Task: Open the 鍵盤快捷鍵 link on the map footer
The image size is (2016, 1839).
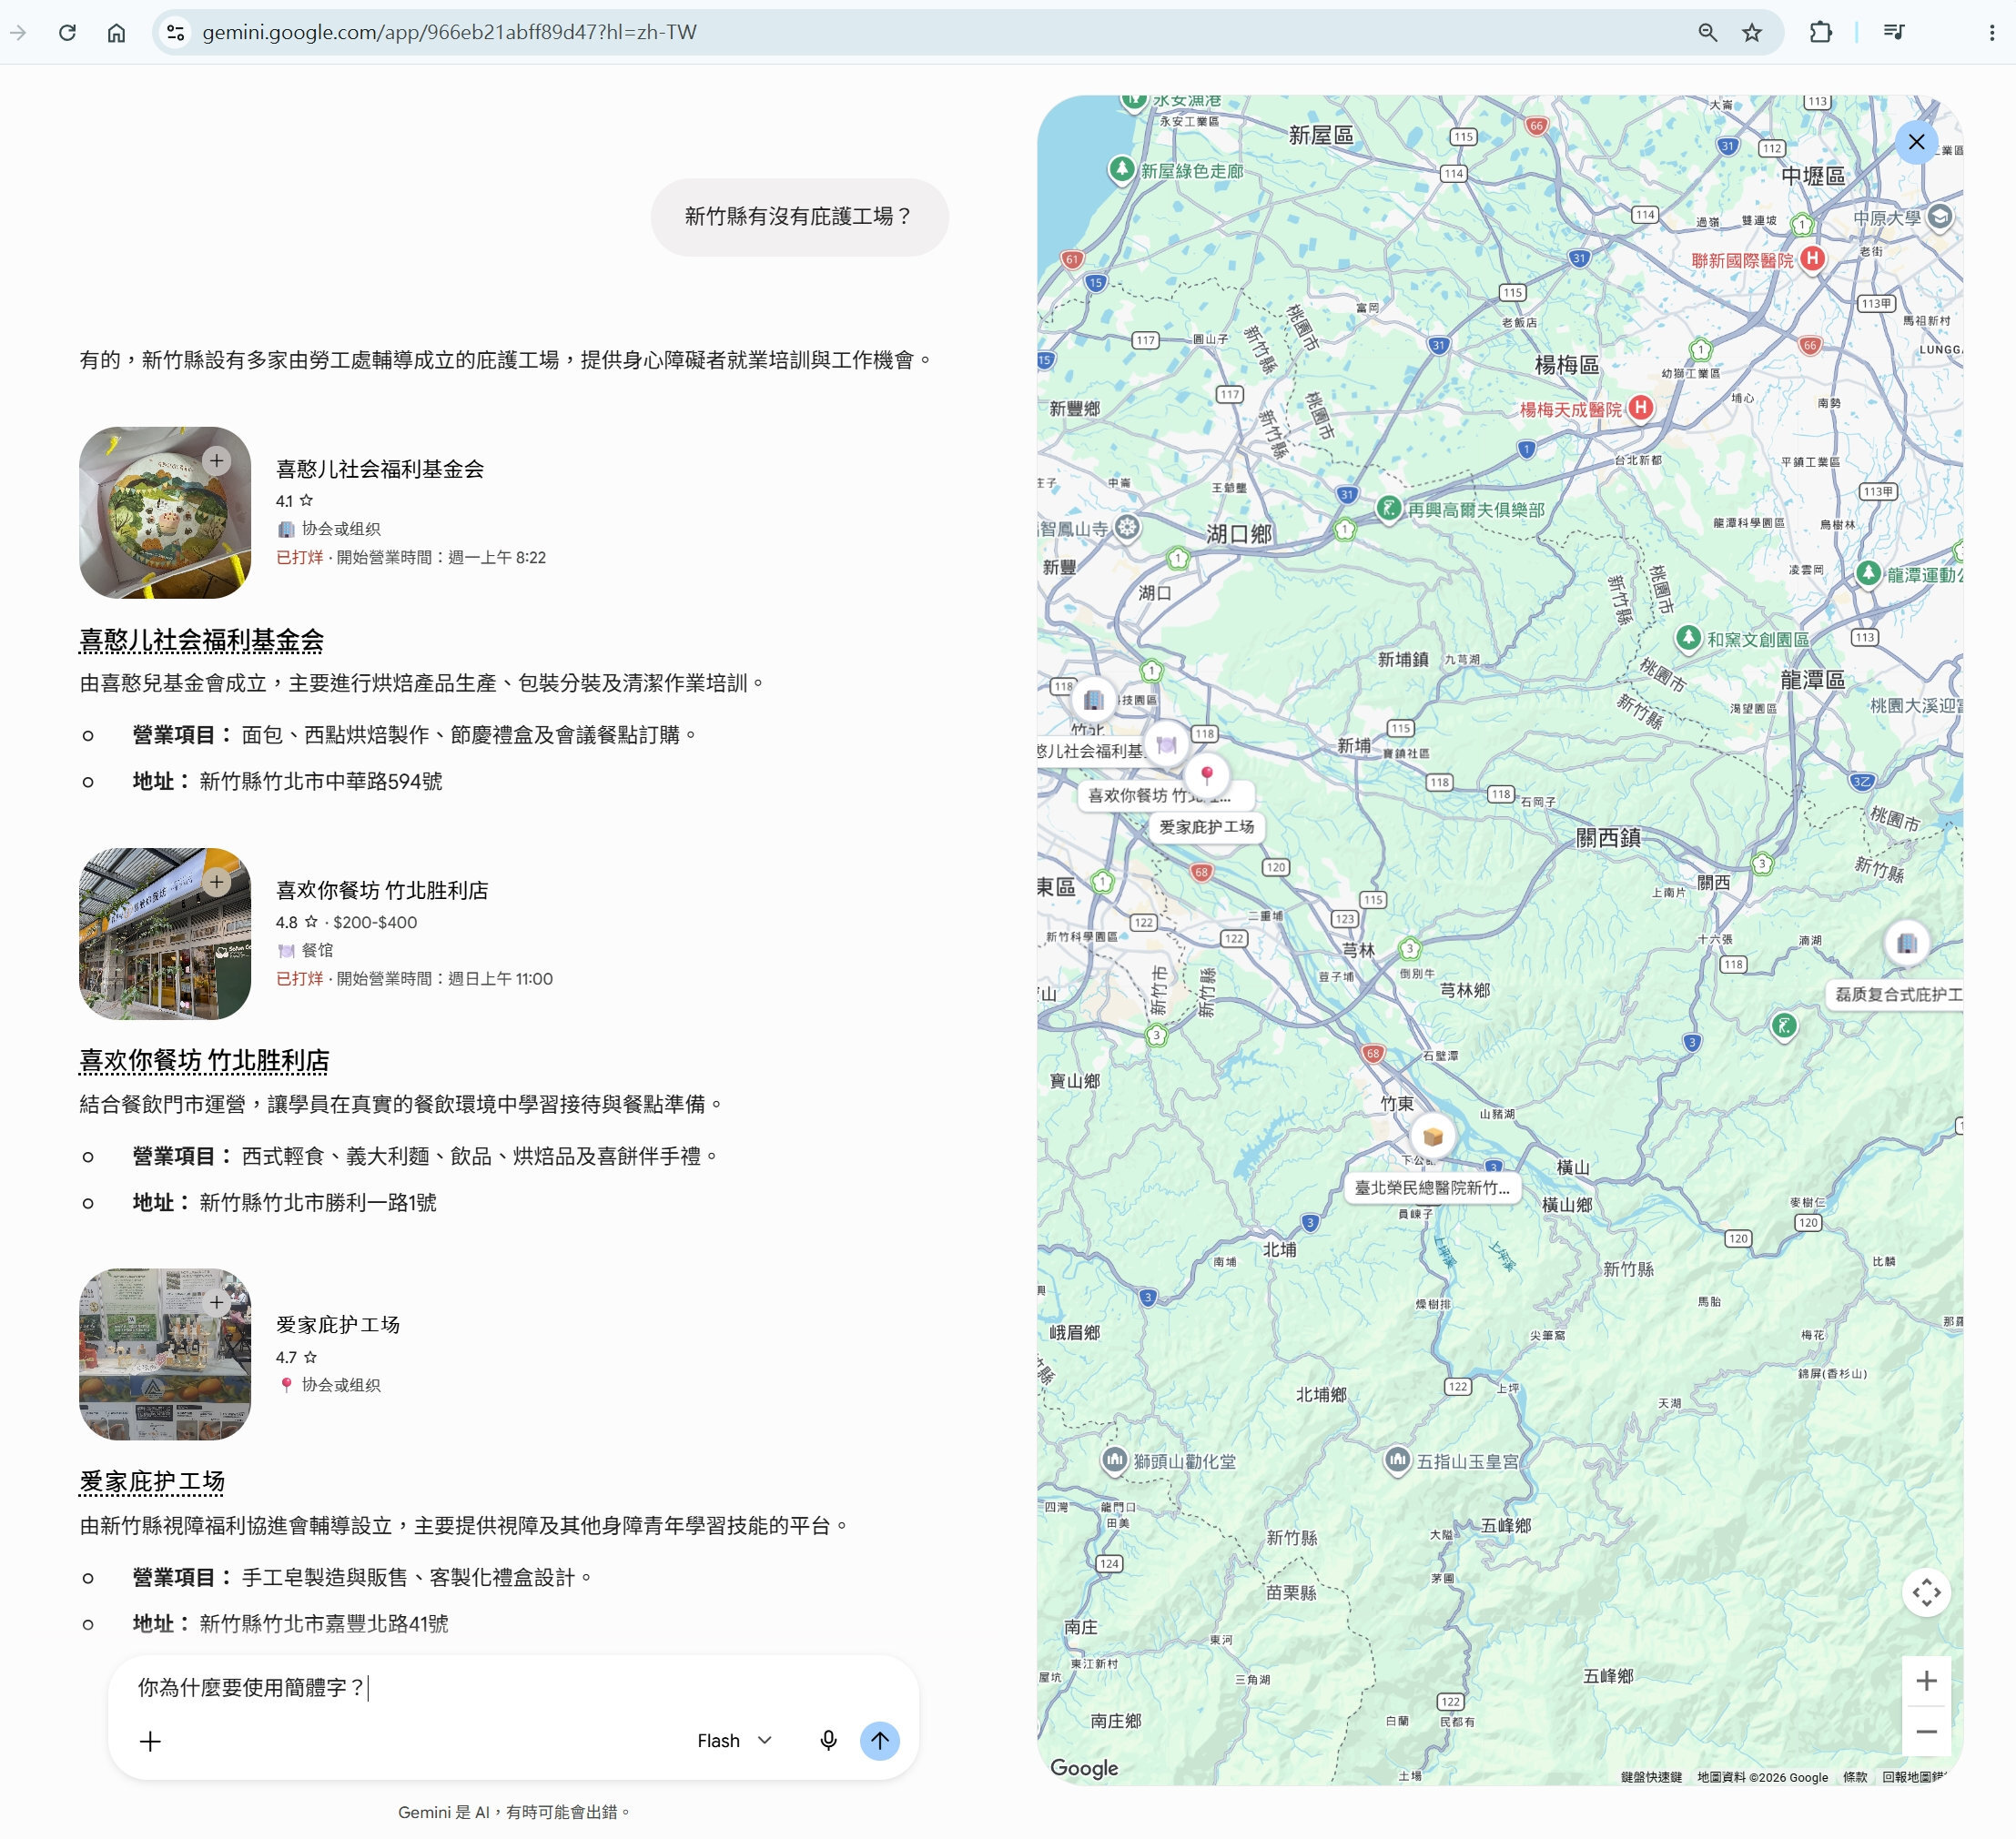Action: [1651, 1777]
